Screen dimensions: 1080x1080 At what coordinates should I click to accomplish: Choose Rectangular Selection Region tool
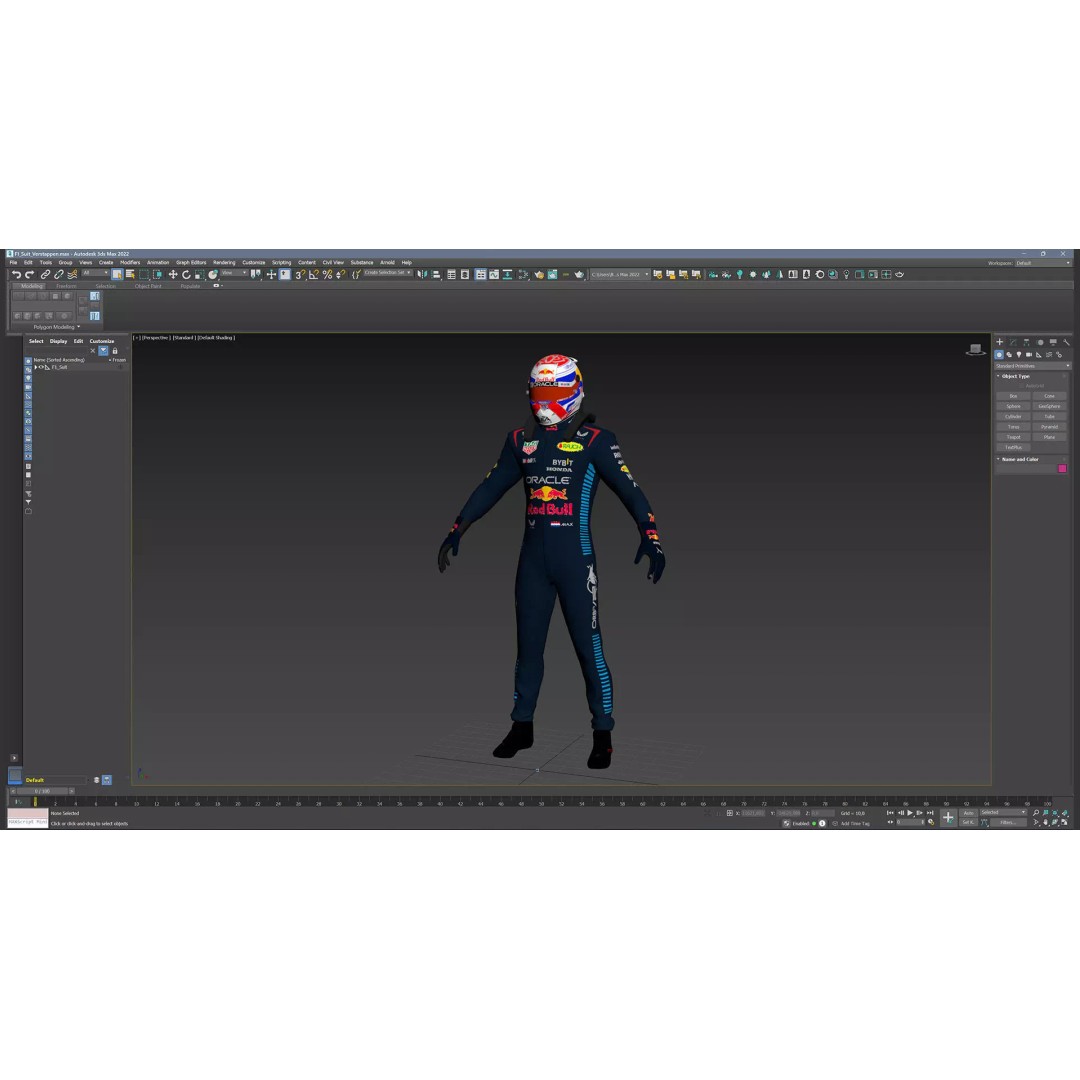pos(144,274)
